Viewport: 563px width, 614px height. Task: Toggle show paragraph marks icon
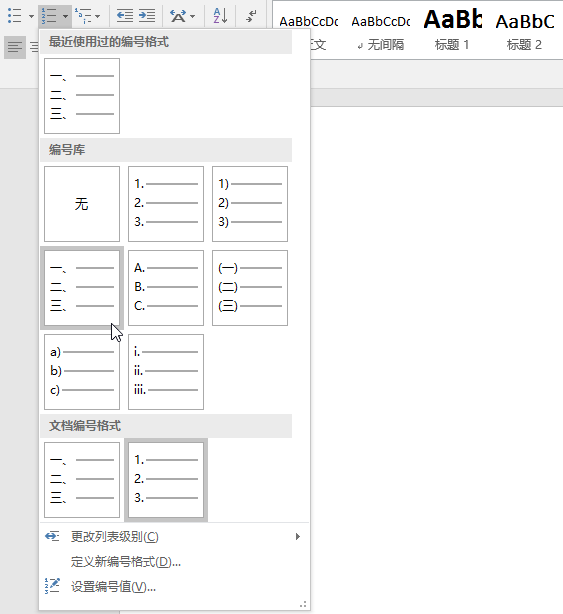tap(251, 16)
